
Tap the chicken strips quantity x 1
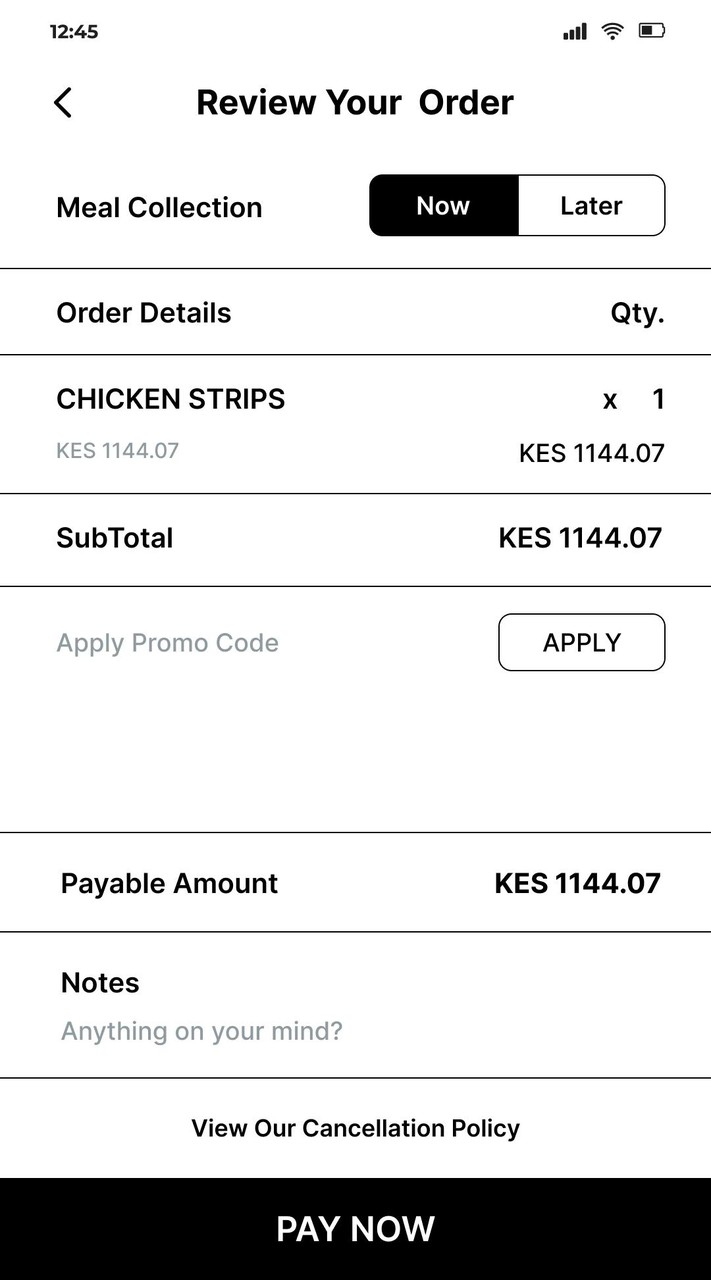tap(634, 400)
